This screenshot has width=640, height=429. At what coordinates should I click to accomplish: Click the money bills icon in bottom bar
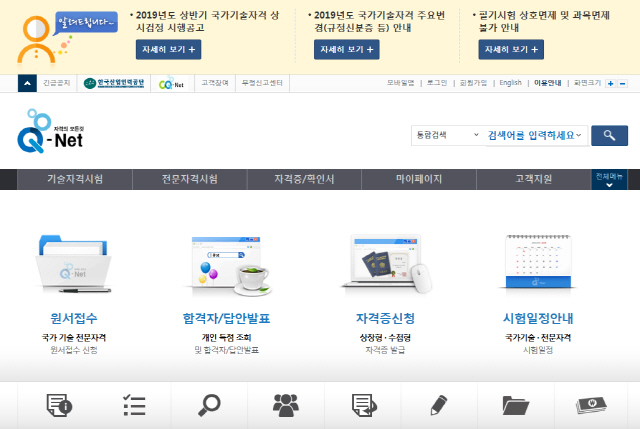(x=591, y=405)
